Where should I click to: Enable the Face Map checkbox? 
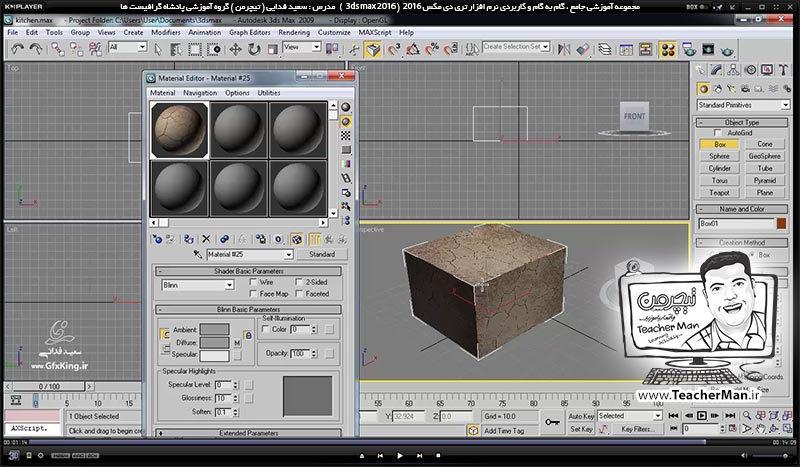(x=253, y=293)
